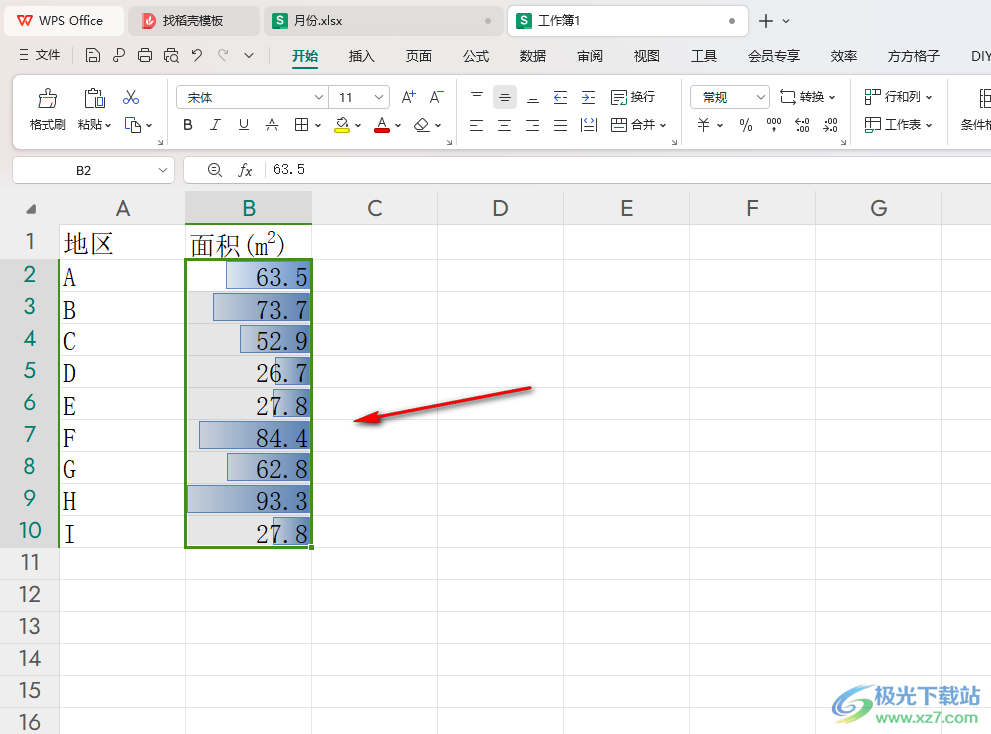The image size is (991, 734).
Task: Open the 转换 dropdown
Action: (x=808, y=97)
